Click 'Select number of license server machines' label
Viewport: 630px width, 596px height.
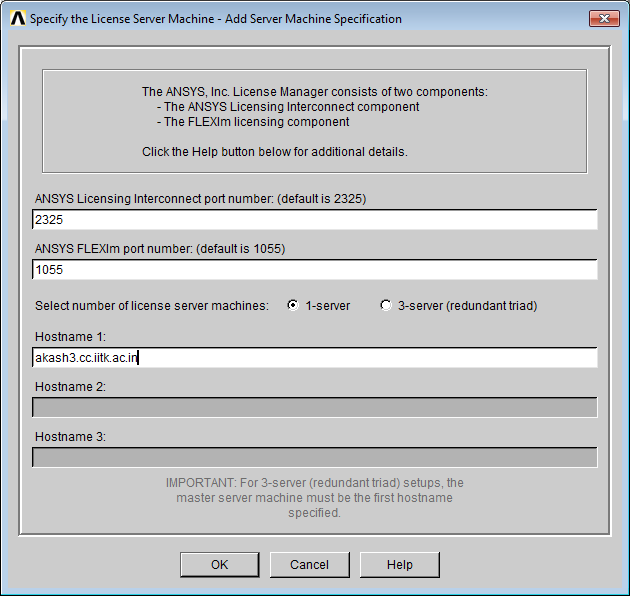152,306
